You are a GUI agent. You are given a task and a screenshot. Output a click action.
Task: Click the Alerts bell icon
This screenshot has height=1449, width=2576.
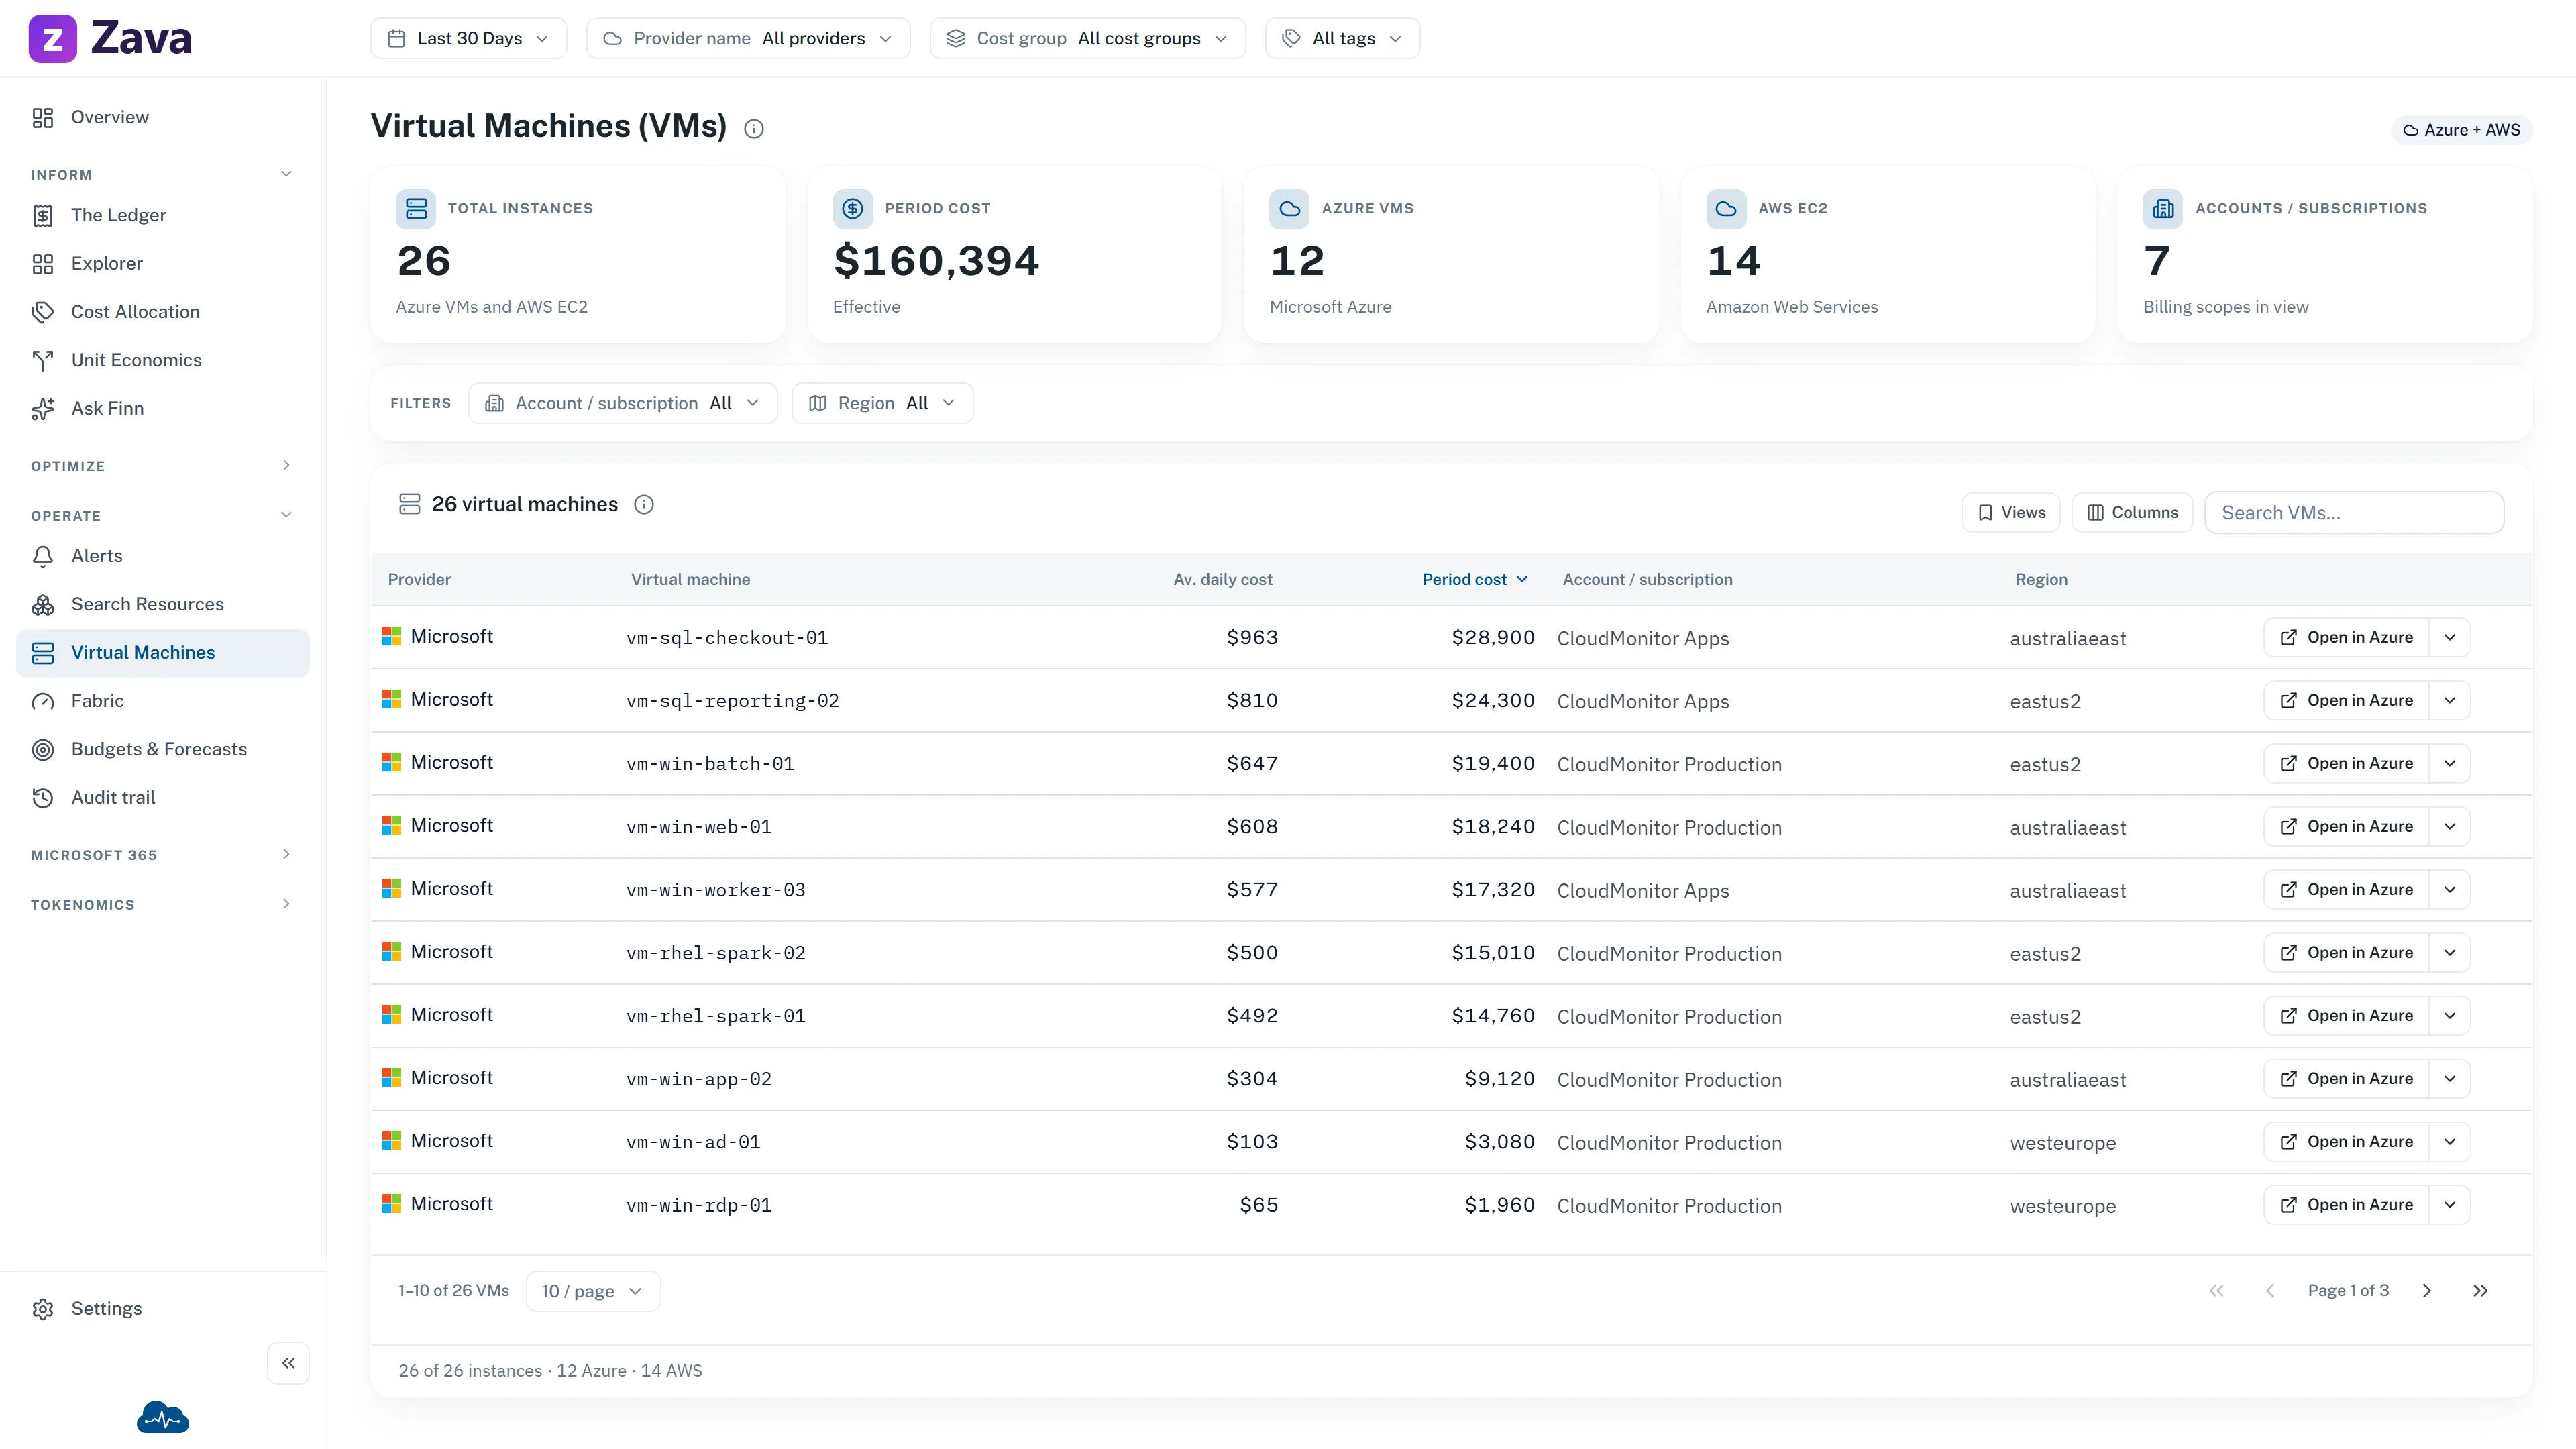pos(43,556)
